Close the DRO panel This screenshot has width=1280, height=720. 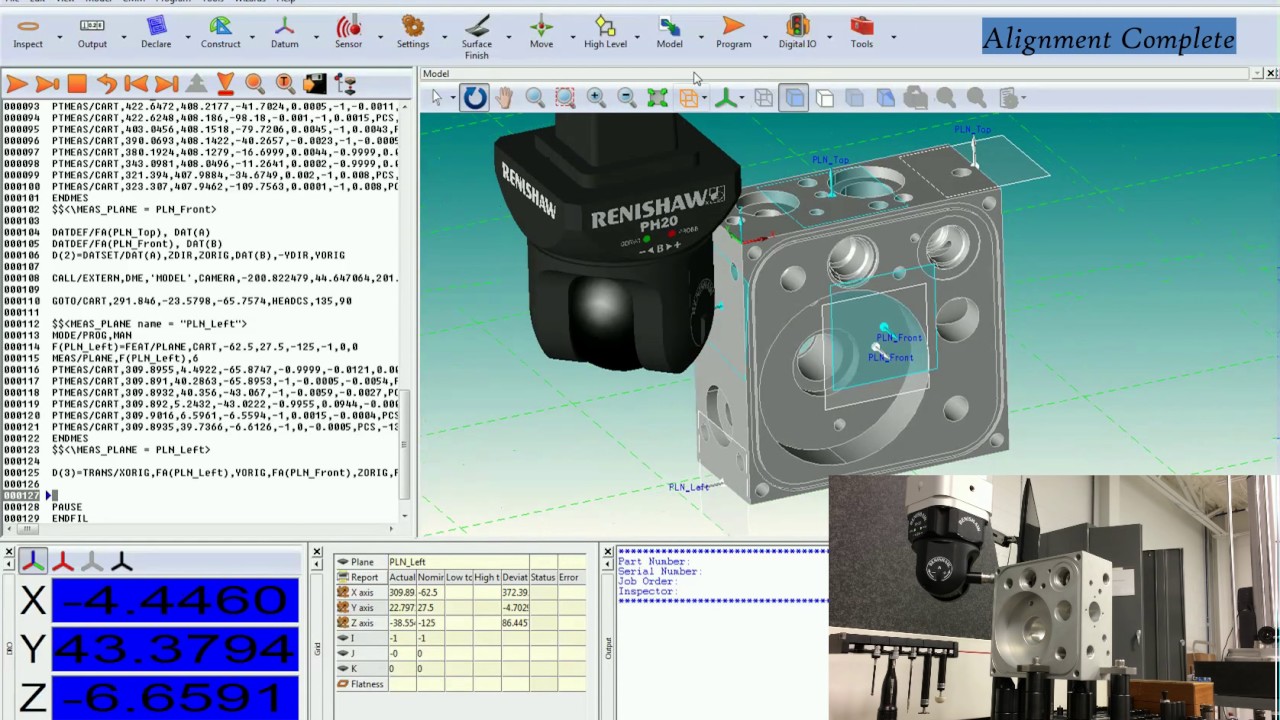click(8, 552)
